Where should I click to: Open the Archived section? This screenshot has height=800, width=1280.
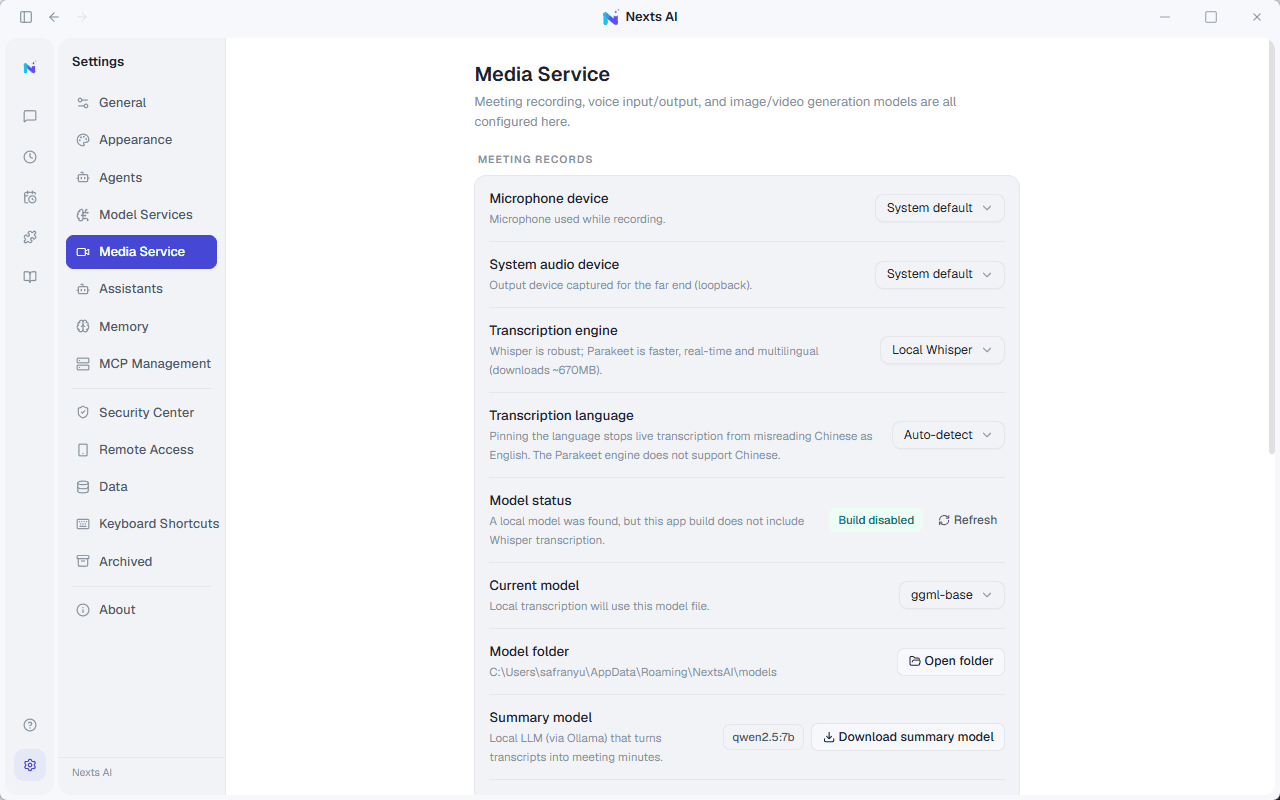pyautogui.click(x=141, y=562)
